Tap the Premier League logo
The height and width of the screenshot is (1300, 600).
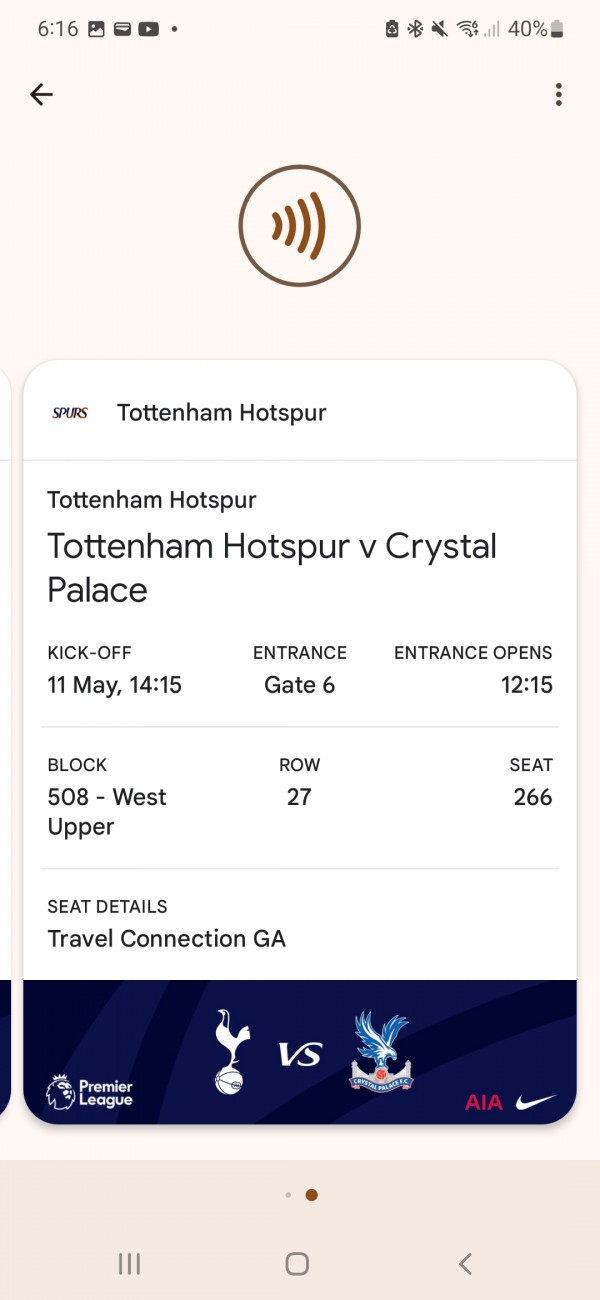click(x=89, y=1092)
